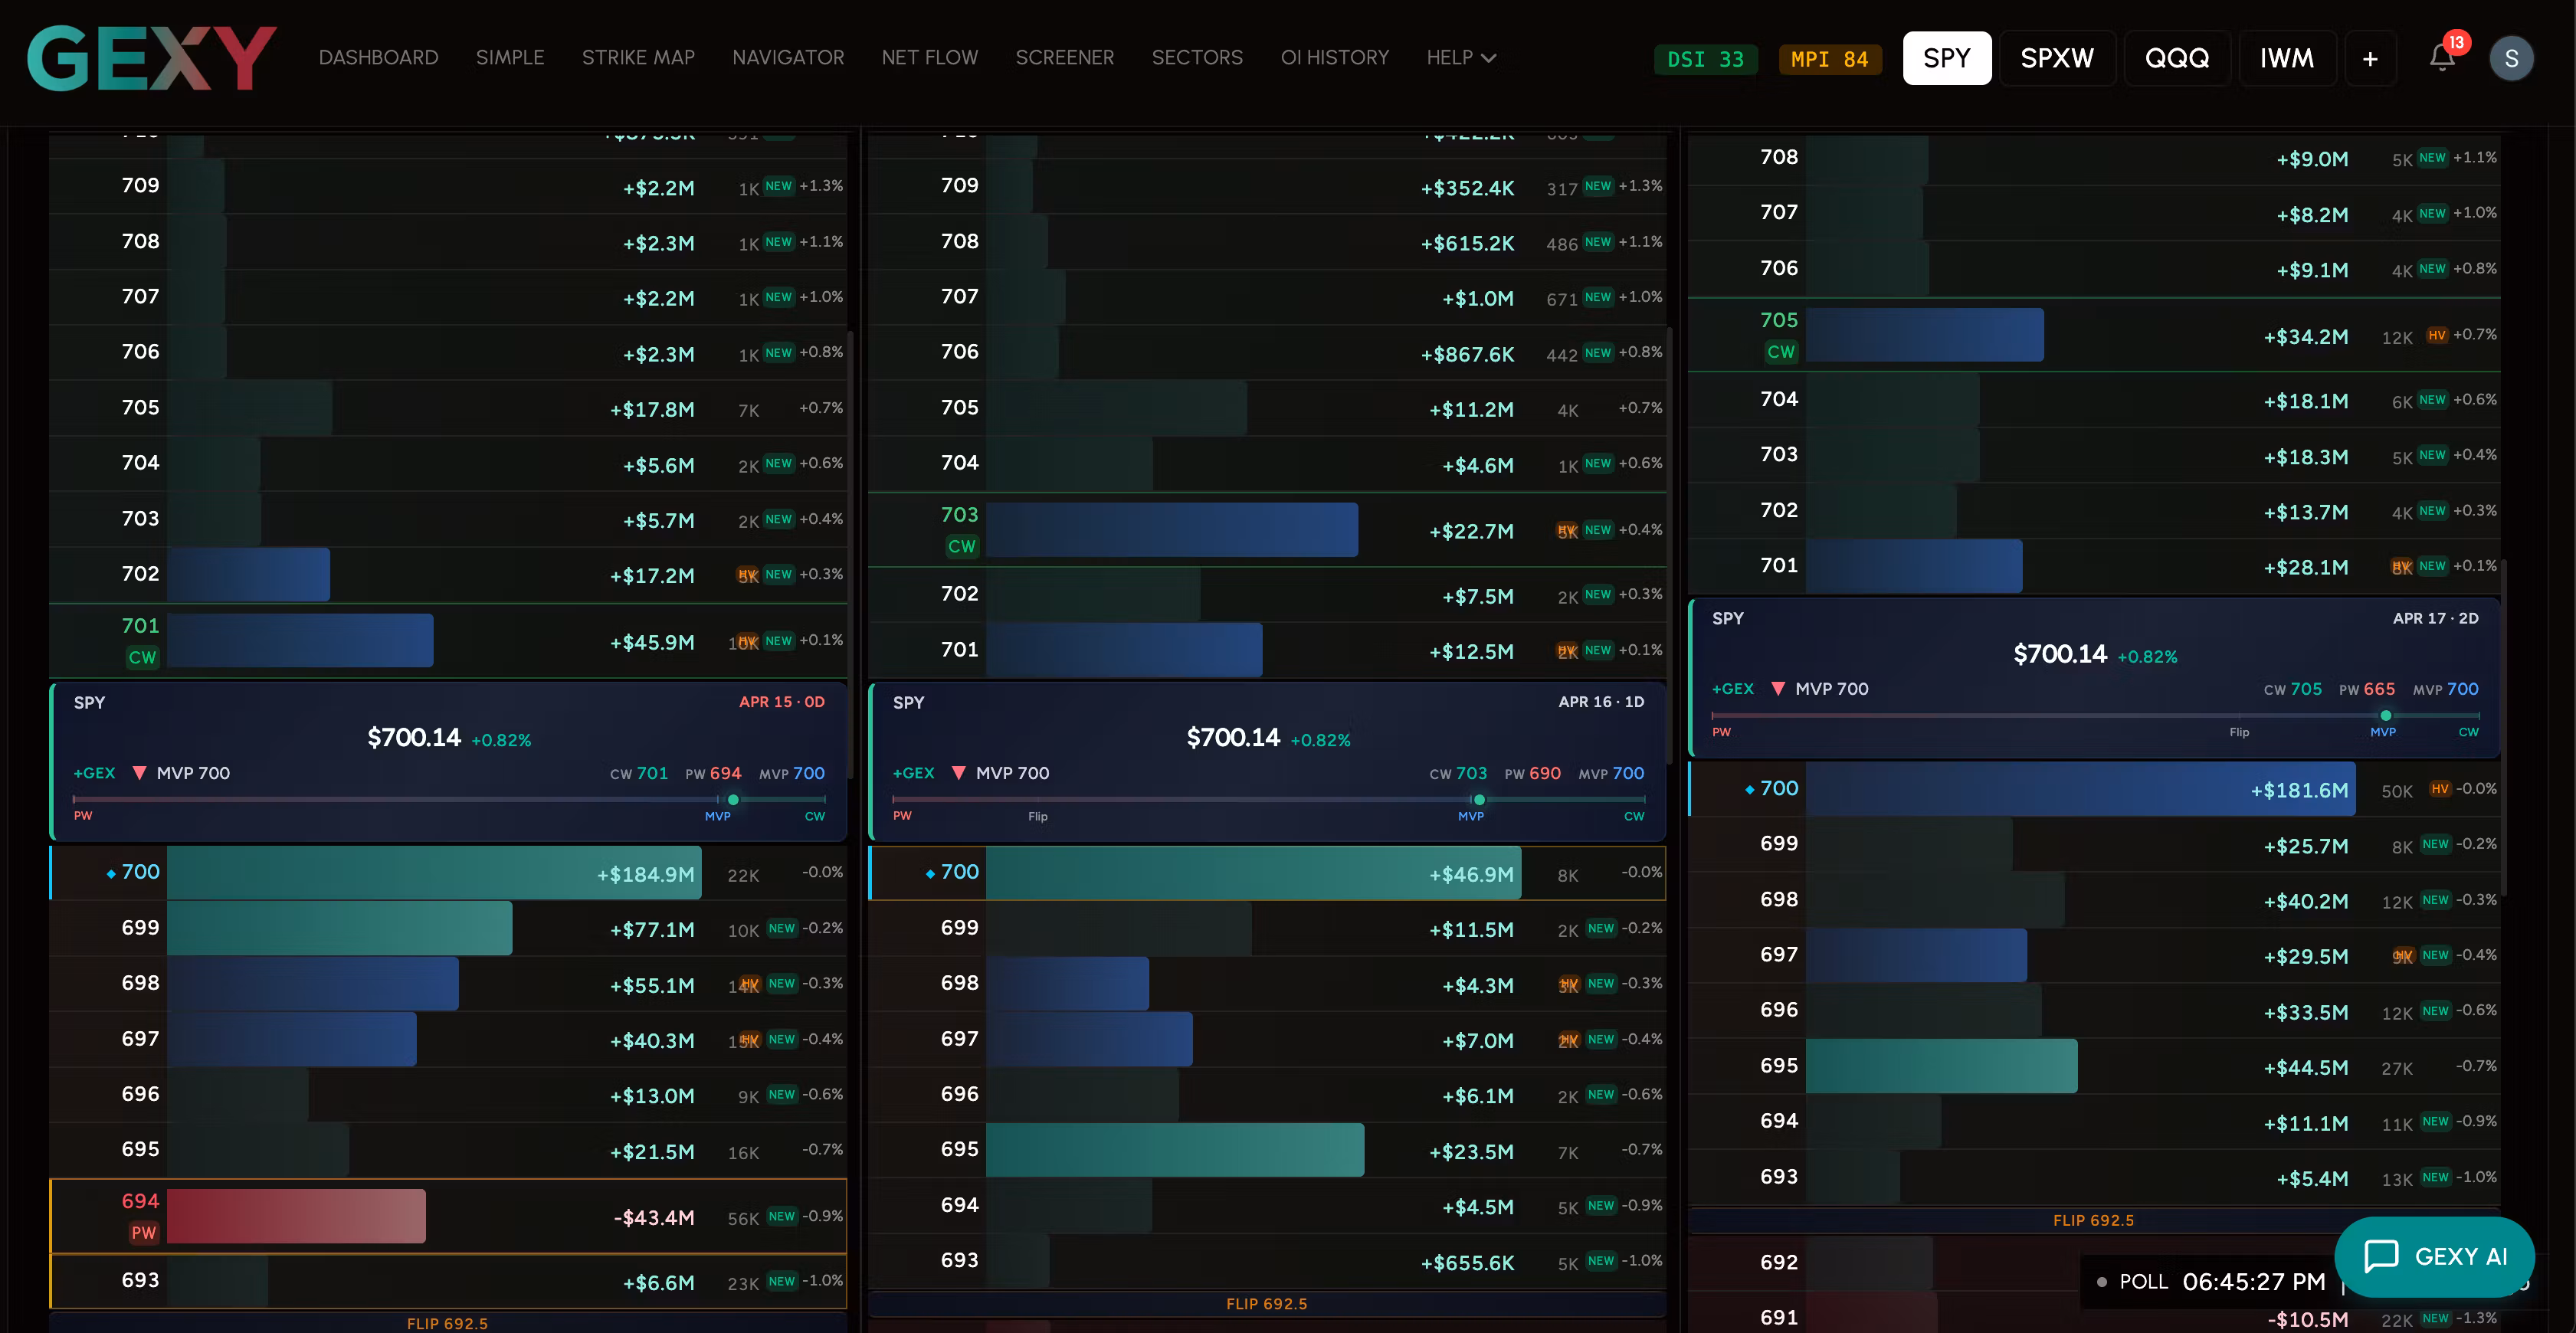
Task: Click the HV badge on the +$34.2M row
Action: point(2437,335)
